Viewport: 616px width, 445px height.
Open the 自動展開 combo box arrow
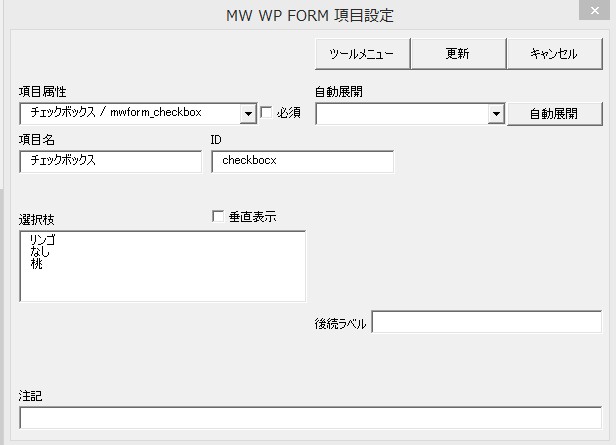pos(496,114)
